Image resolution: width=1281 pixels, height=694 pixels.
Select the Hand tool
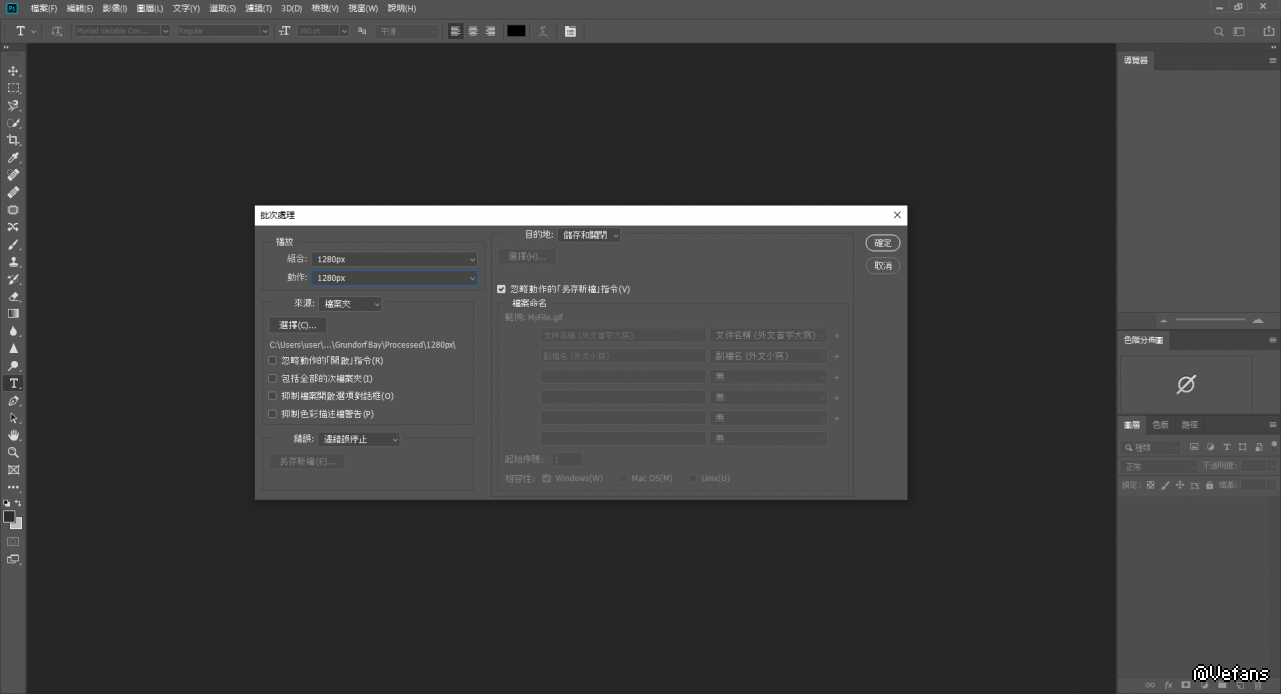(14, 435)
